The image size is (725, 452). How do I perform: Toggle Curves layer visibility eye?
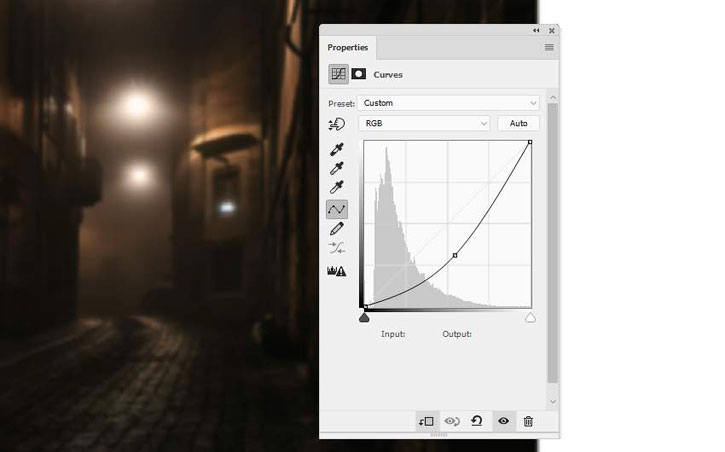click(504, 421)
